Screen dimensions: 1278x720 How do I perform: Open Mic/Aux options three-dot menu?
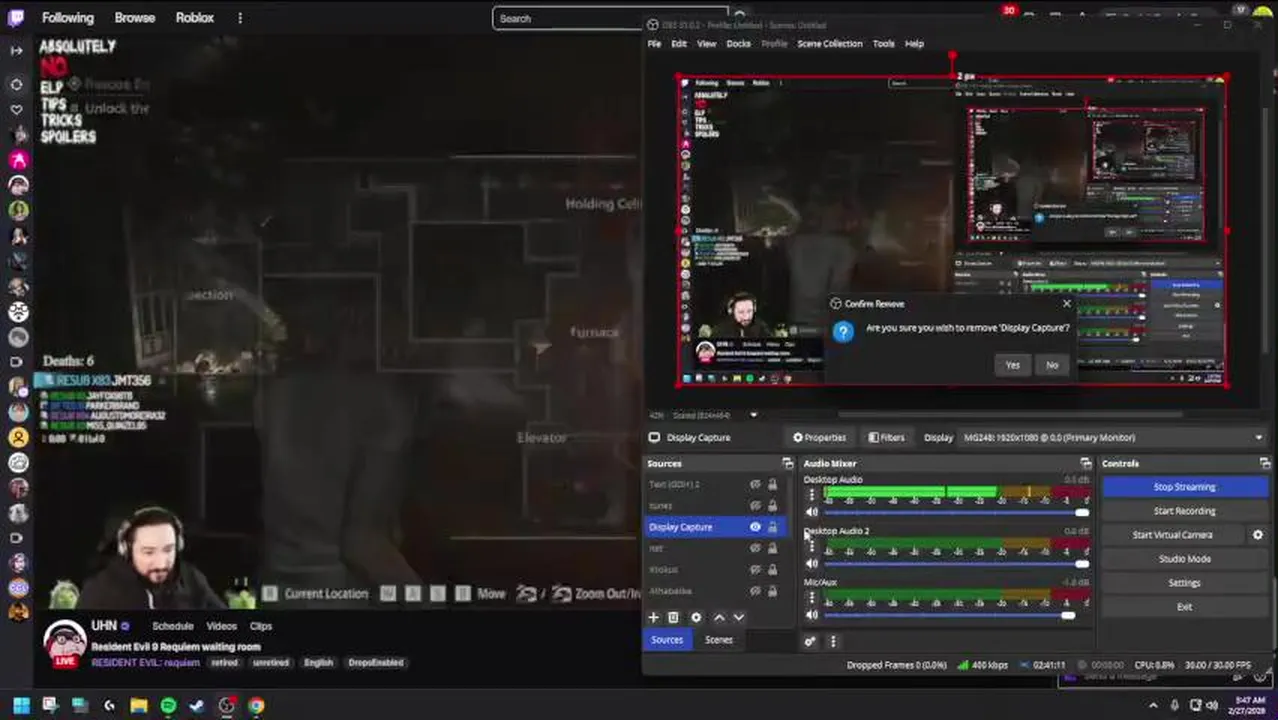tap(811, 597)
